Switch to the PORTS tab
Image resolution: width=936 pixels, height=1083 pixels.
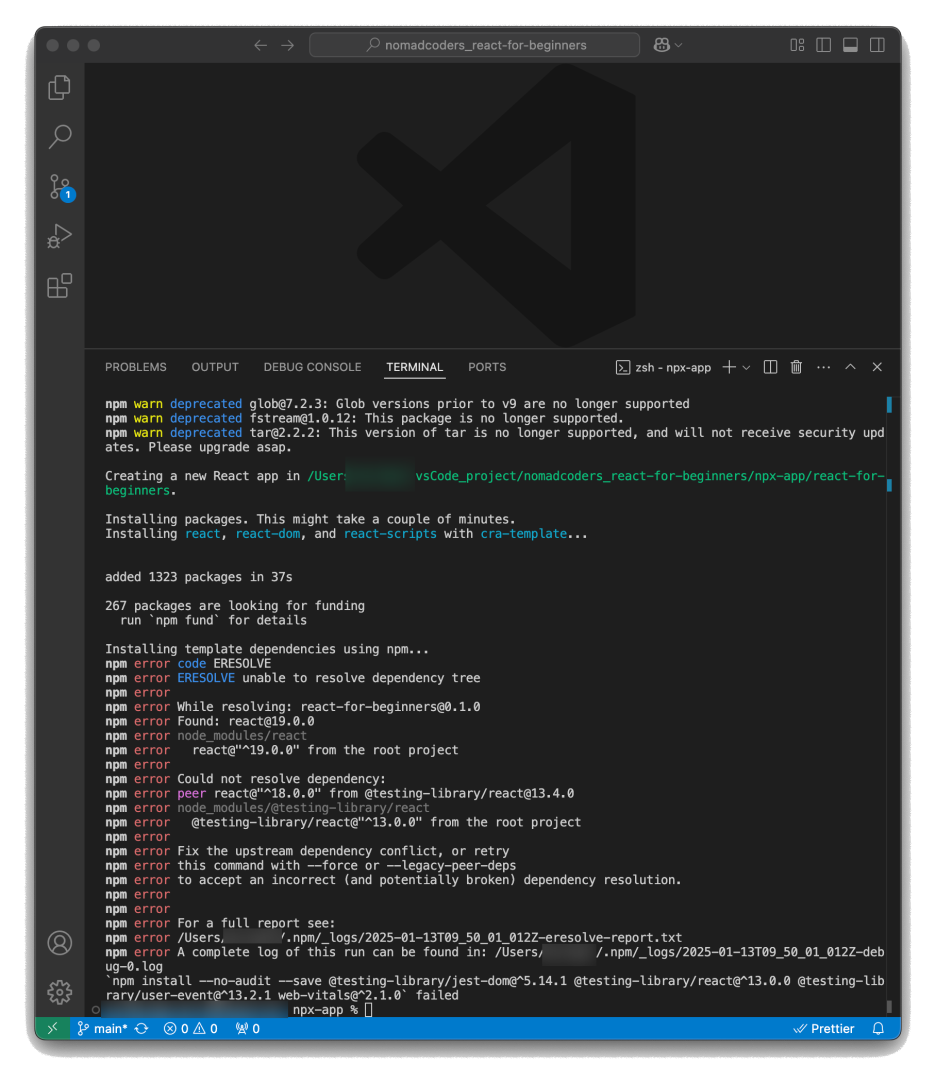pos(487,367)
